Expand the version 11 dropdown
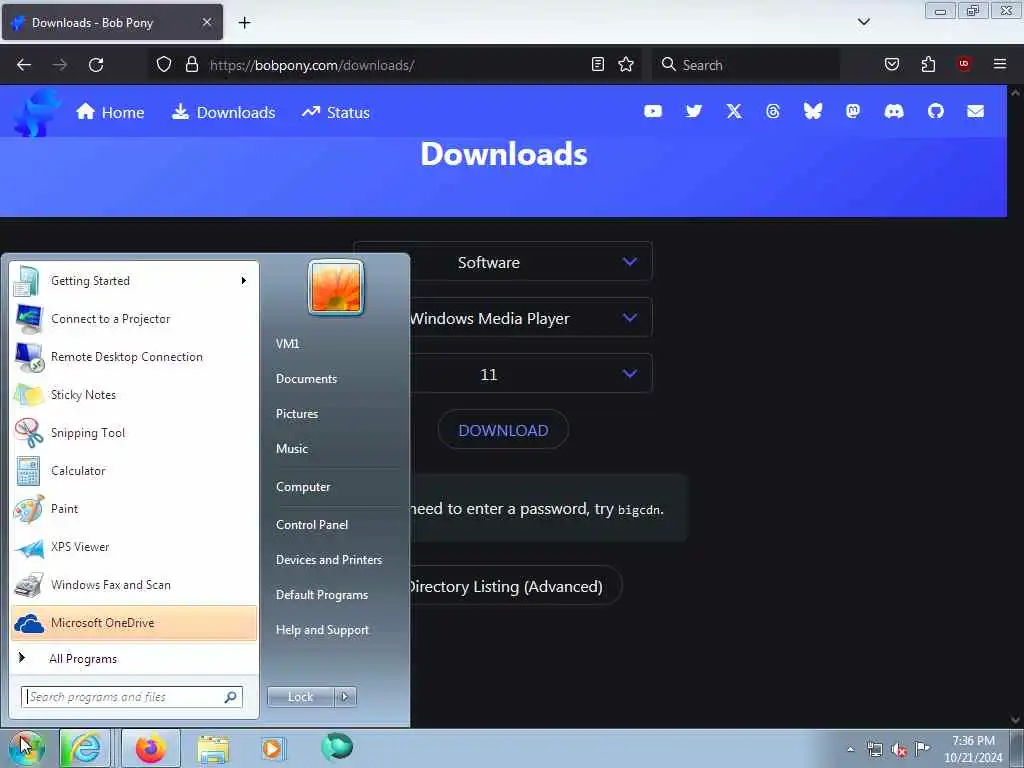 (x=503, y=374)
